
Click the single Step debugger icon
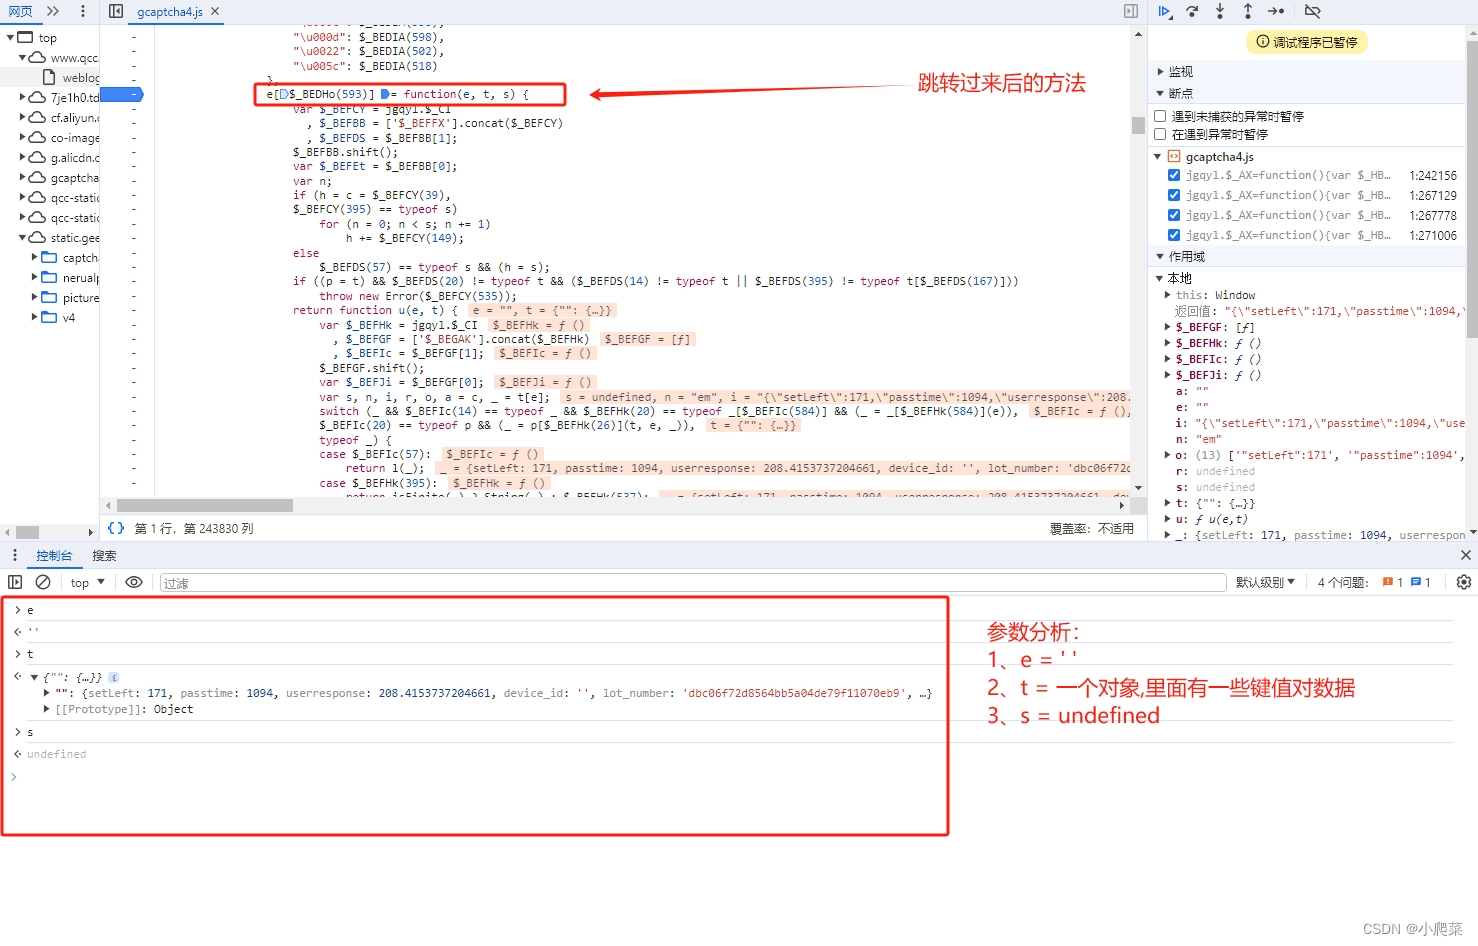coord(1276,11)
